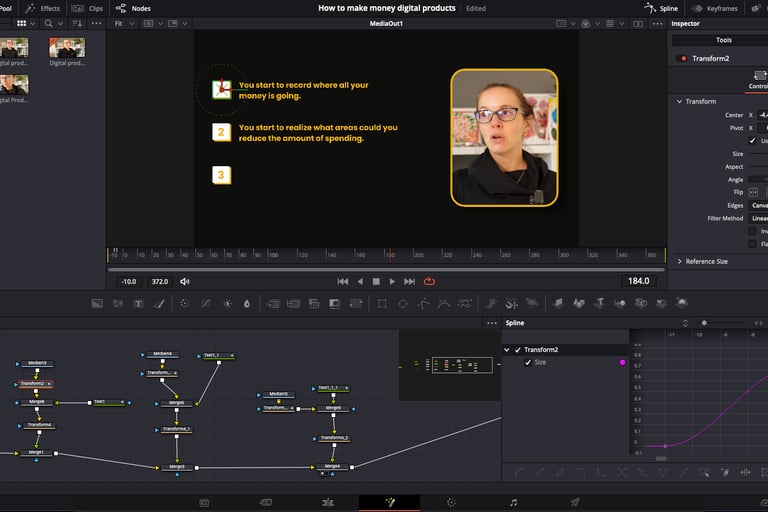Collapse the Transform section
This screenshot has height=512, width=768.
point(680,101)
